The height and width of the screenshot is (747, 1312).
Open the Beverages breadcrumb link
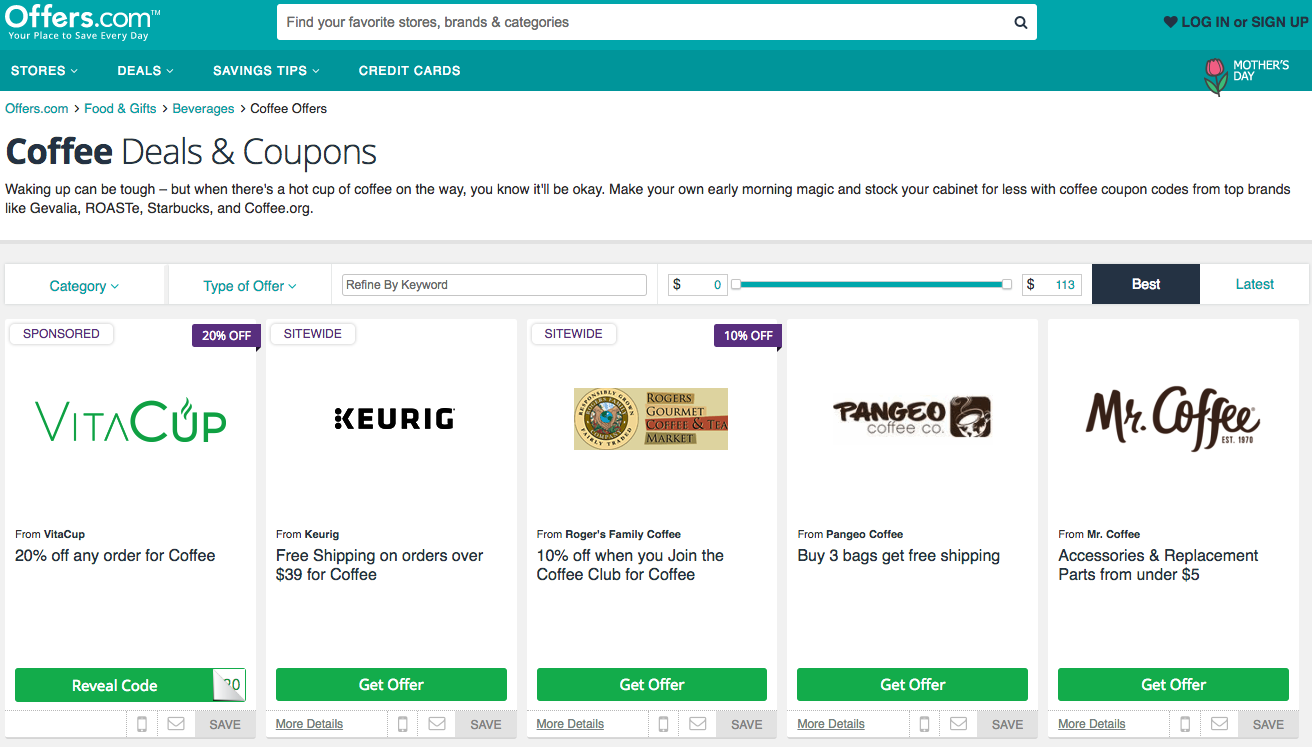[203, 108]
